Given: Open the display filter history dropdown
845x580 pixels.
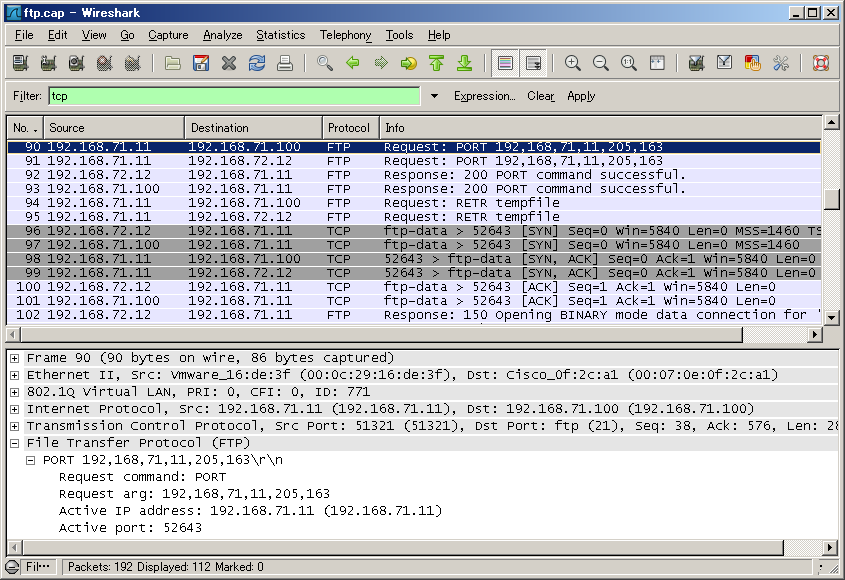Looking at the screenshot, I should 434,96.
